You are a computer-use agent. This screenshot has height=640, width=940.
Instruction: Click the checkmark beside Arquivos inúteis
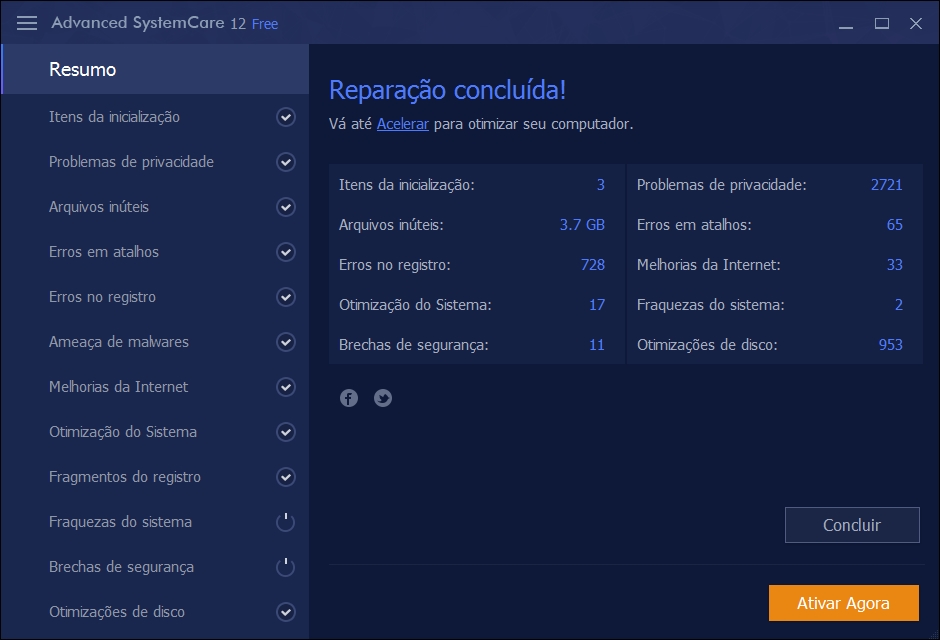point(286,207)
